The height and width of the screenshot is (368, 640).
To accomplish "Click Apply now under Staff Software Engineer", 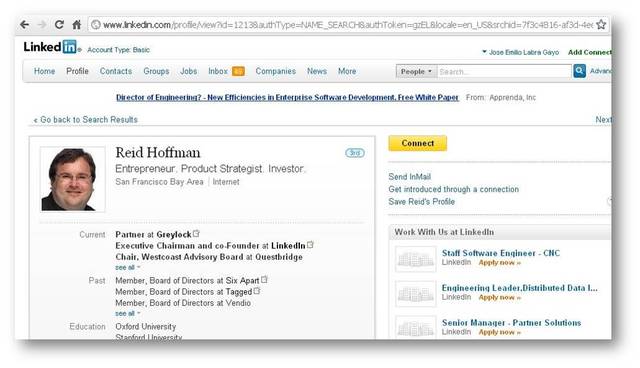I will tap(500, 263).
